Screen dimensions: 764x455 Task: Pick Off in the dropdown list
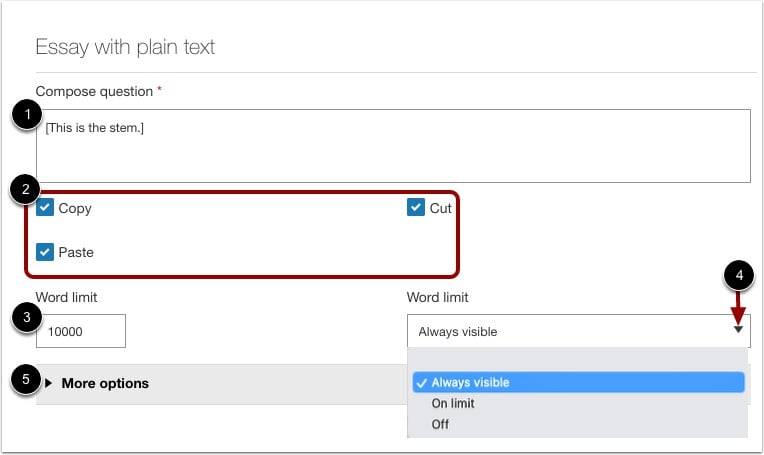click(x=440, y=424)
